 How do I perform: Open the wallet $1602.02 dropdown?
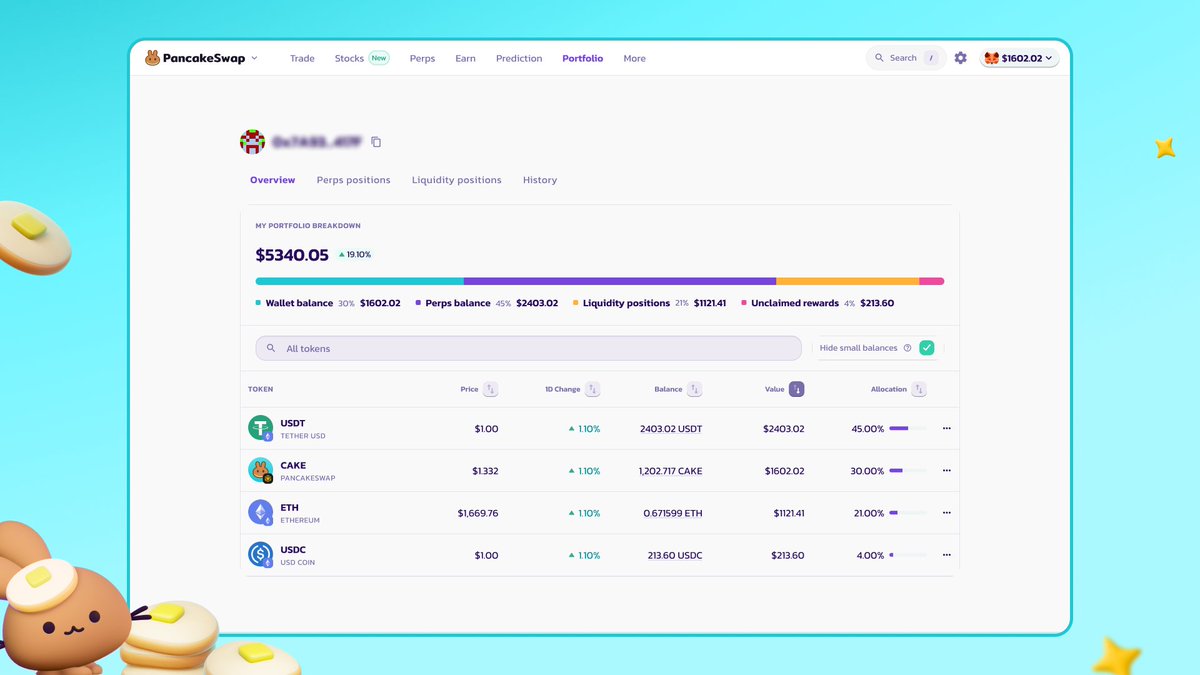click(x=1019, y=58)
